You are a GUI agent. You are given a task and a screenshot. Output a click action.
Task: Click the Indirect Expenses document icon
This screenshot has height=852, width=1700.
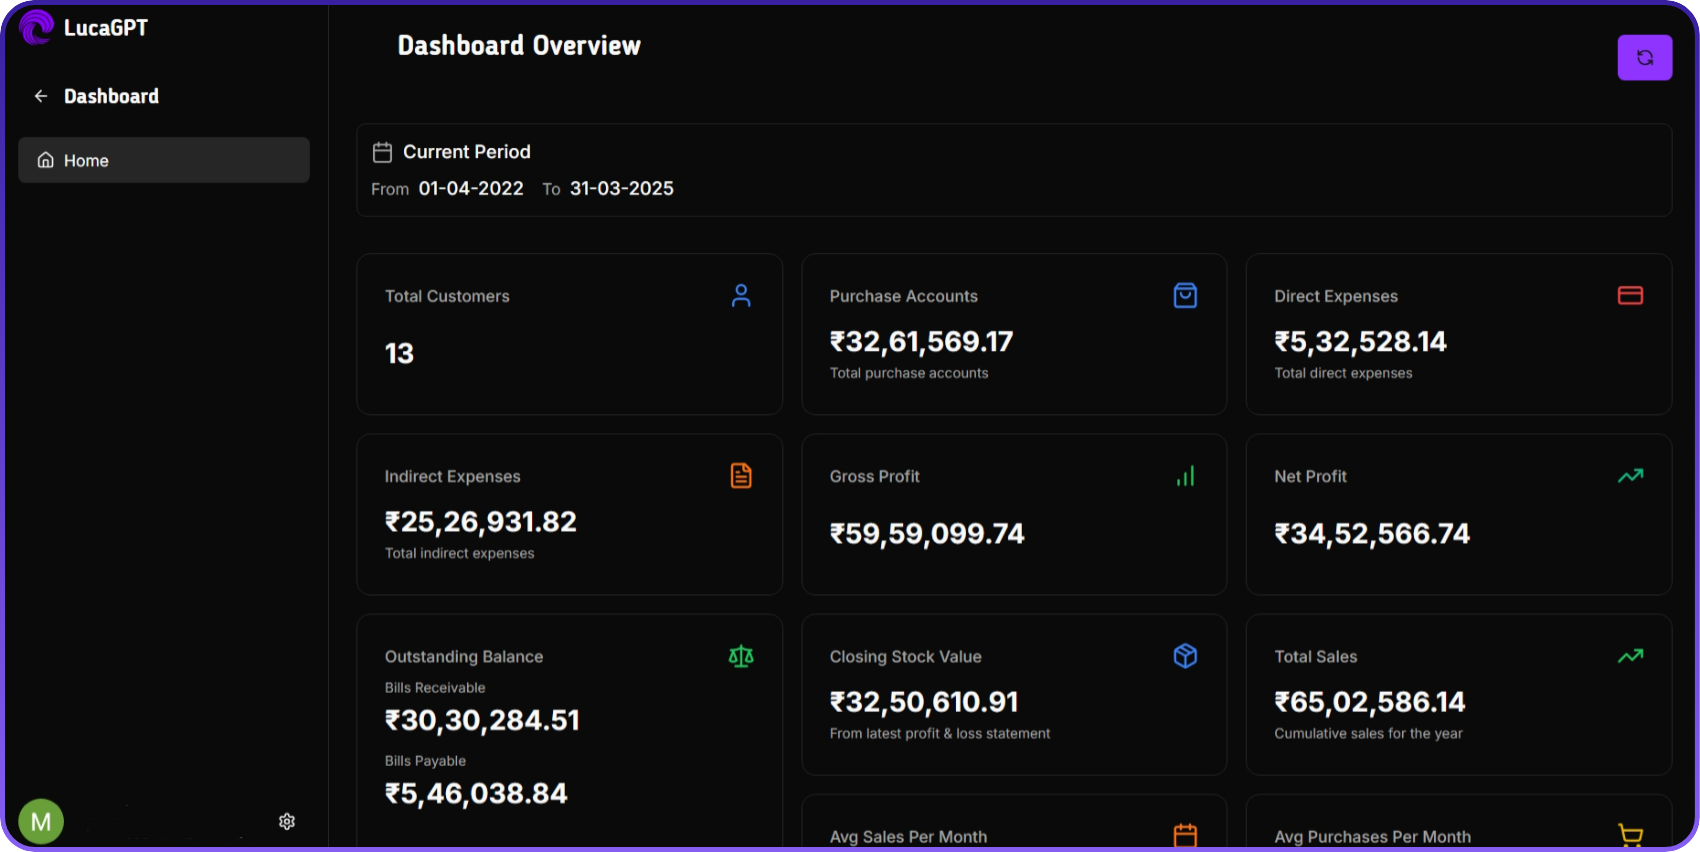741,476
